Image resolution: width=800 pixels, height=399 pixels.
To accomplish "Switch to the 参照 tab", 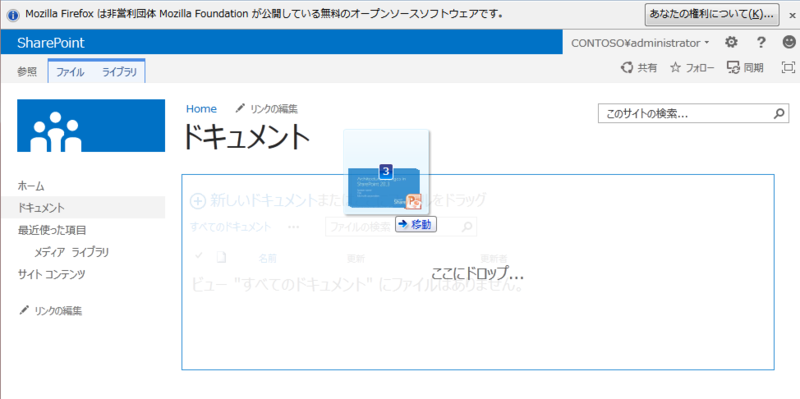I will [x=27, y=72].
